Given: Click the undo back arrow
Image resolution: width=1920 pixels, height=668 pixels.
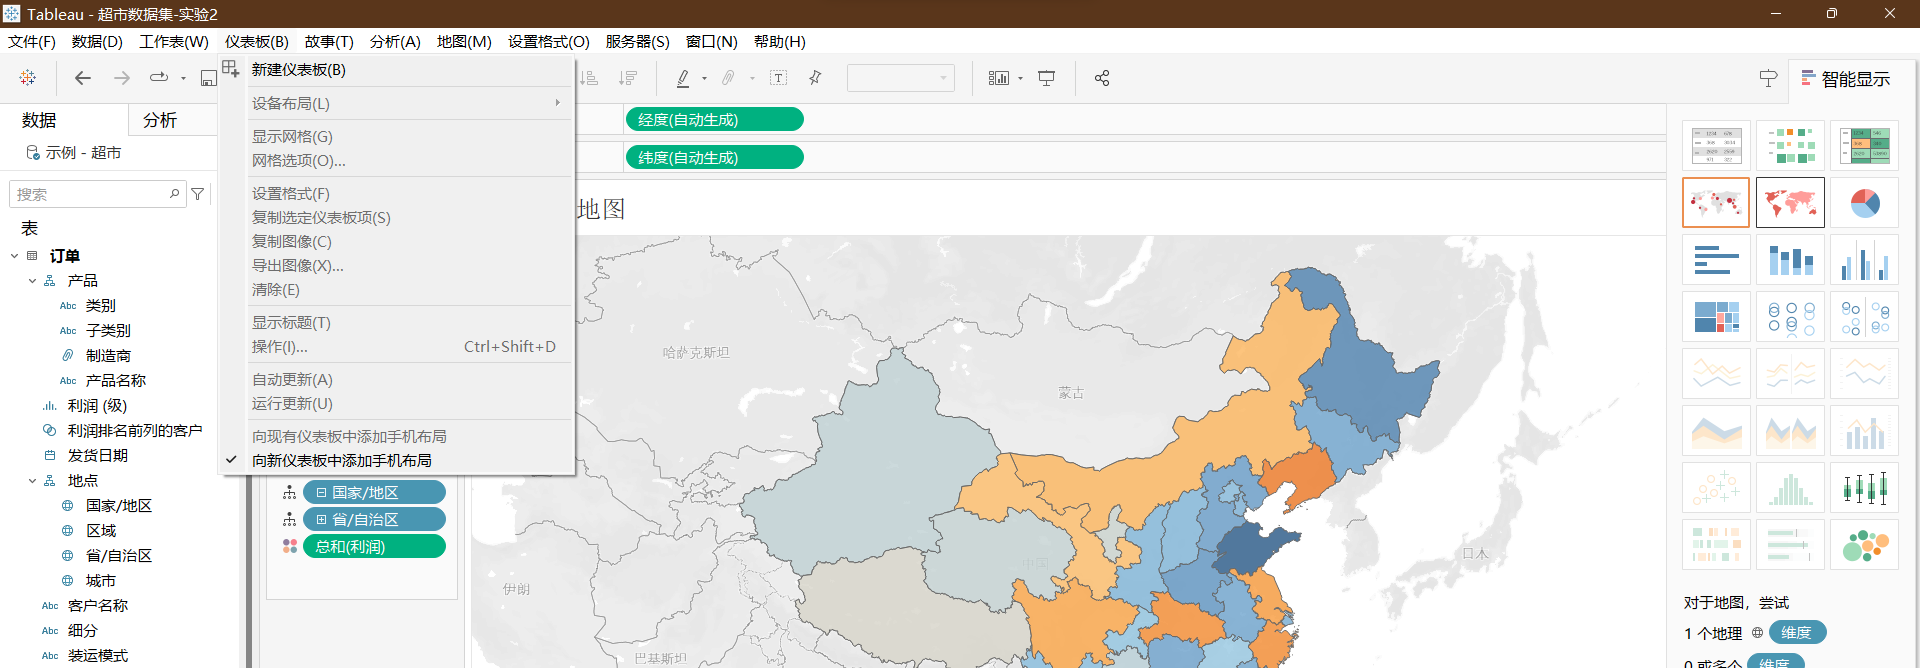Looking at the screenshot, I should 83,77.
